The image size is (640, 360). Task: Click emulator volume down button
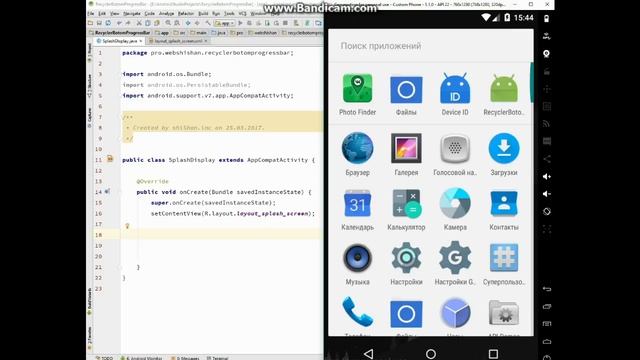click(x=547, y=194)
